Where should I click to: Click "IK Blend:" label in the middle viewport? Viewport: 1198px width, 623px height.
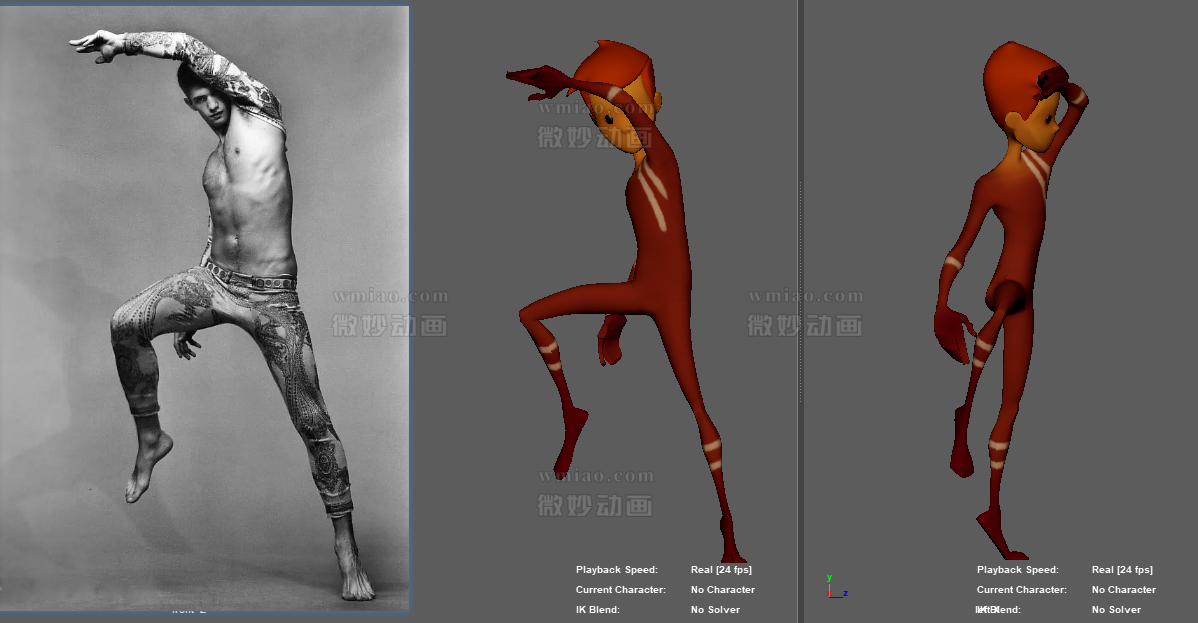coord(598,610)
